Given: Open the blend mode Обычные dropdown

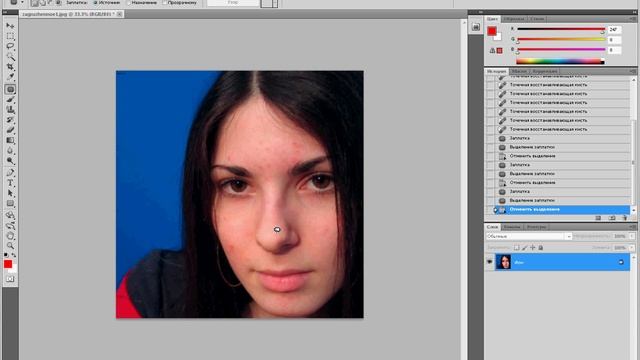Looking at the screenshot, I should 529,236.
